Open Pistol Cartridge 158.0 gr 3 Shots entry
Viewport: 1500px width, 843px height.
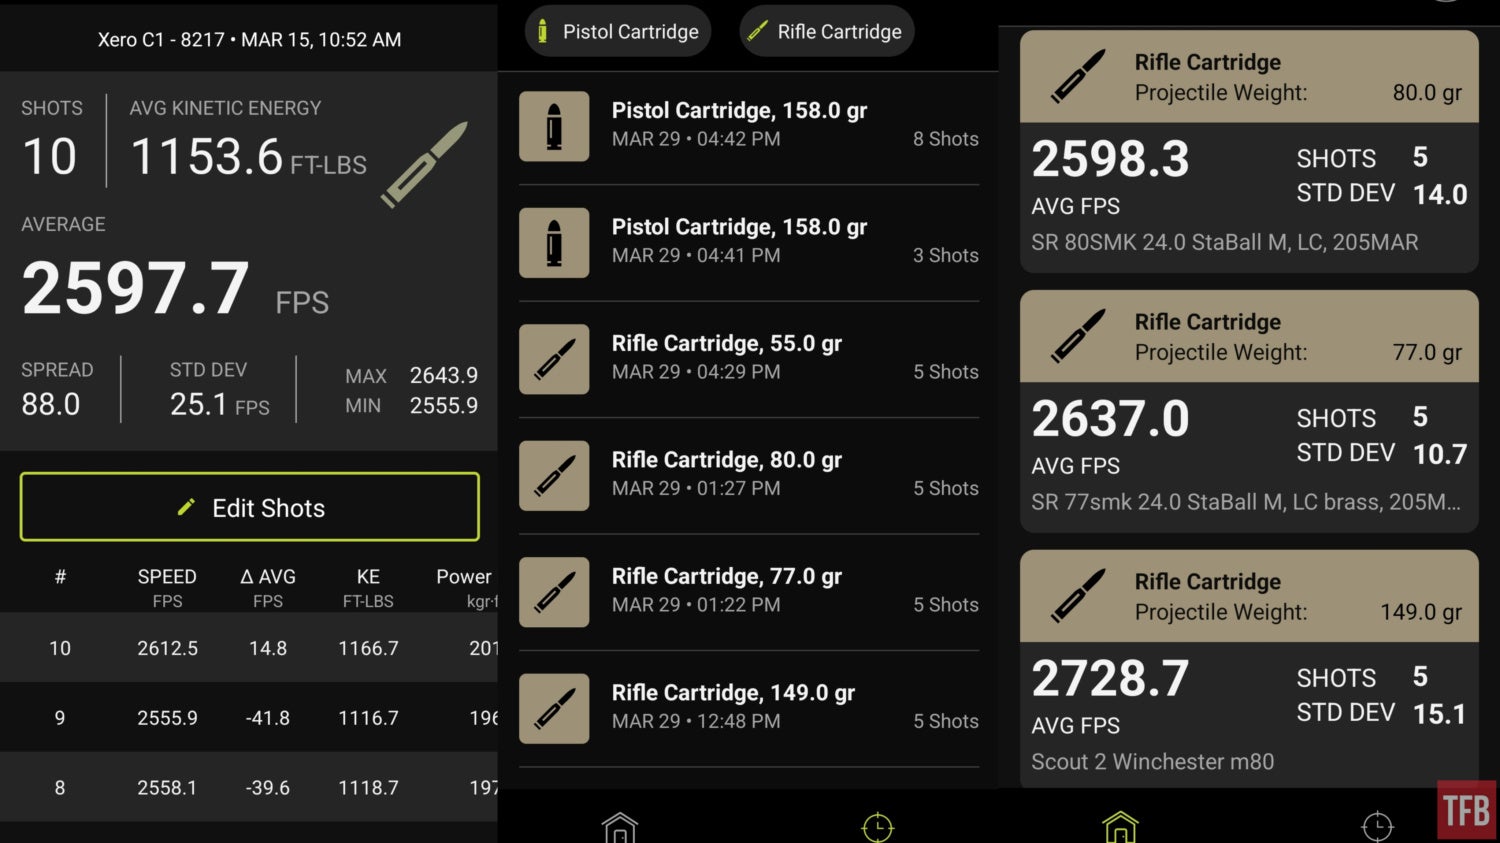point(748,243)
